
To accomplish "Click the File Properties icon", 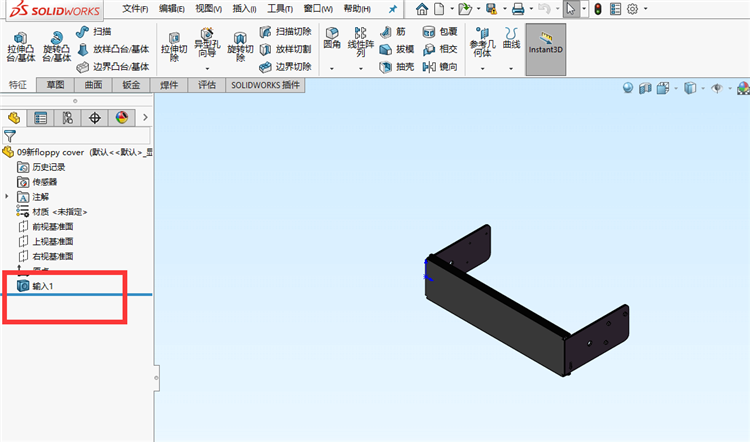I will click(x=616, y=9).
